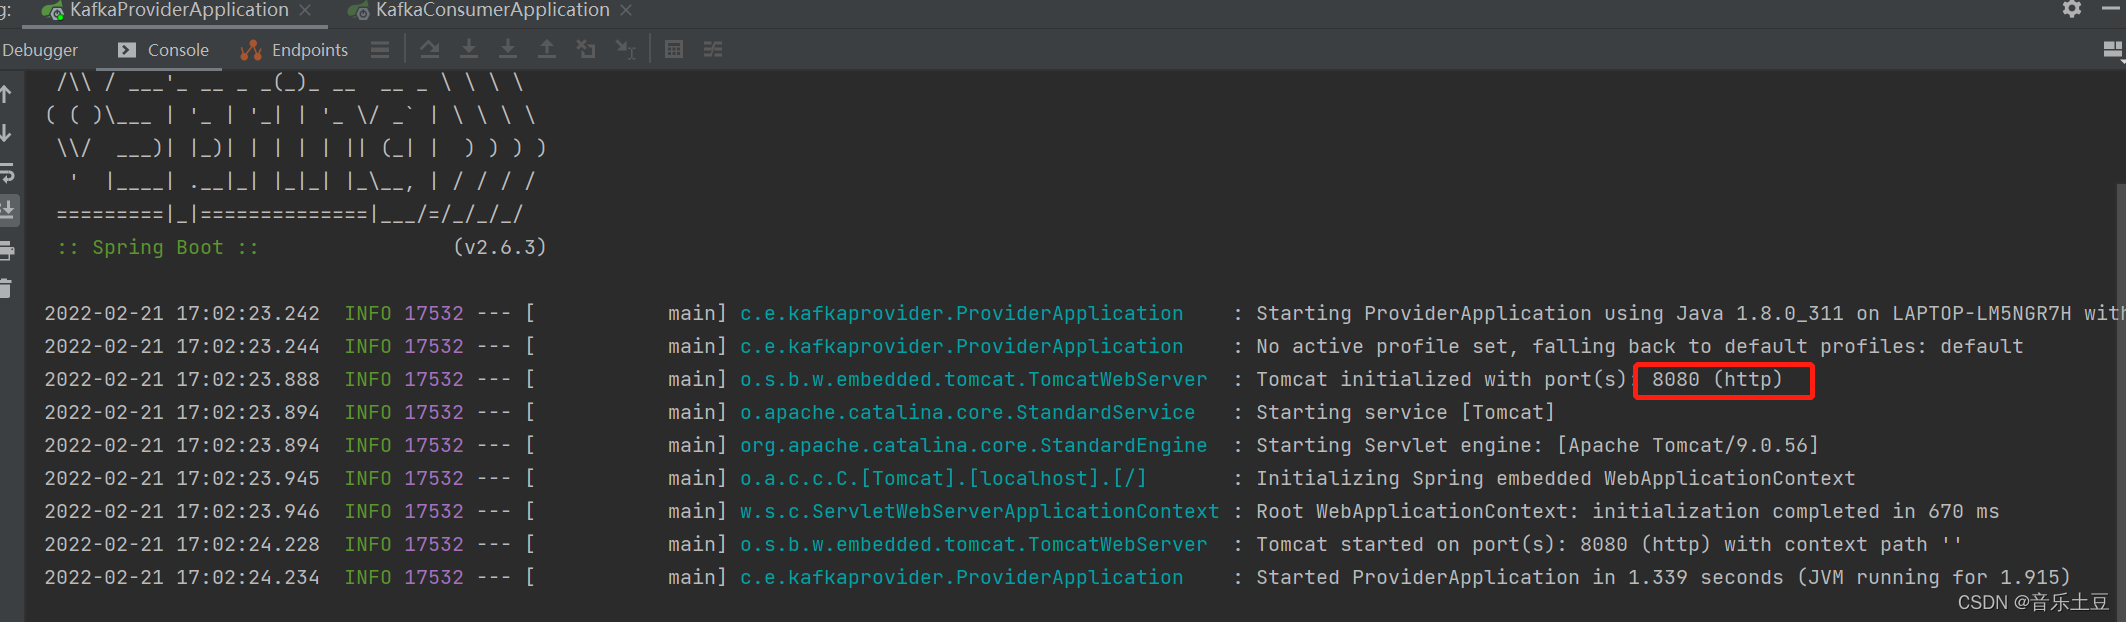Click the Step Into icon

[469, 49]
